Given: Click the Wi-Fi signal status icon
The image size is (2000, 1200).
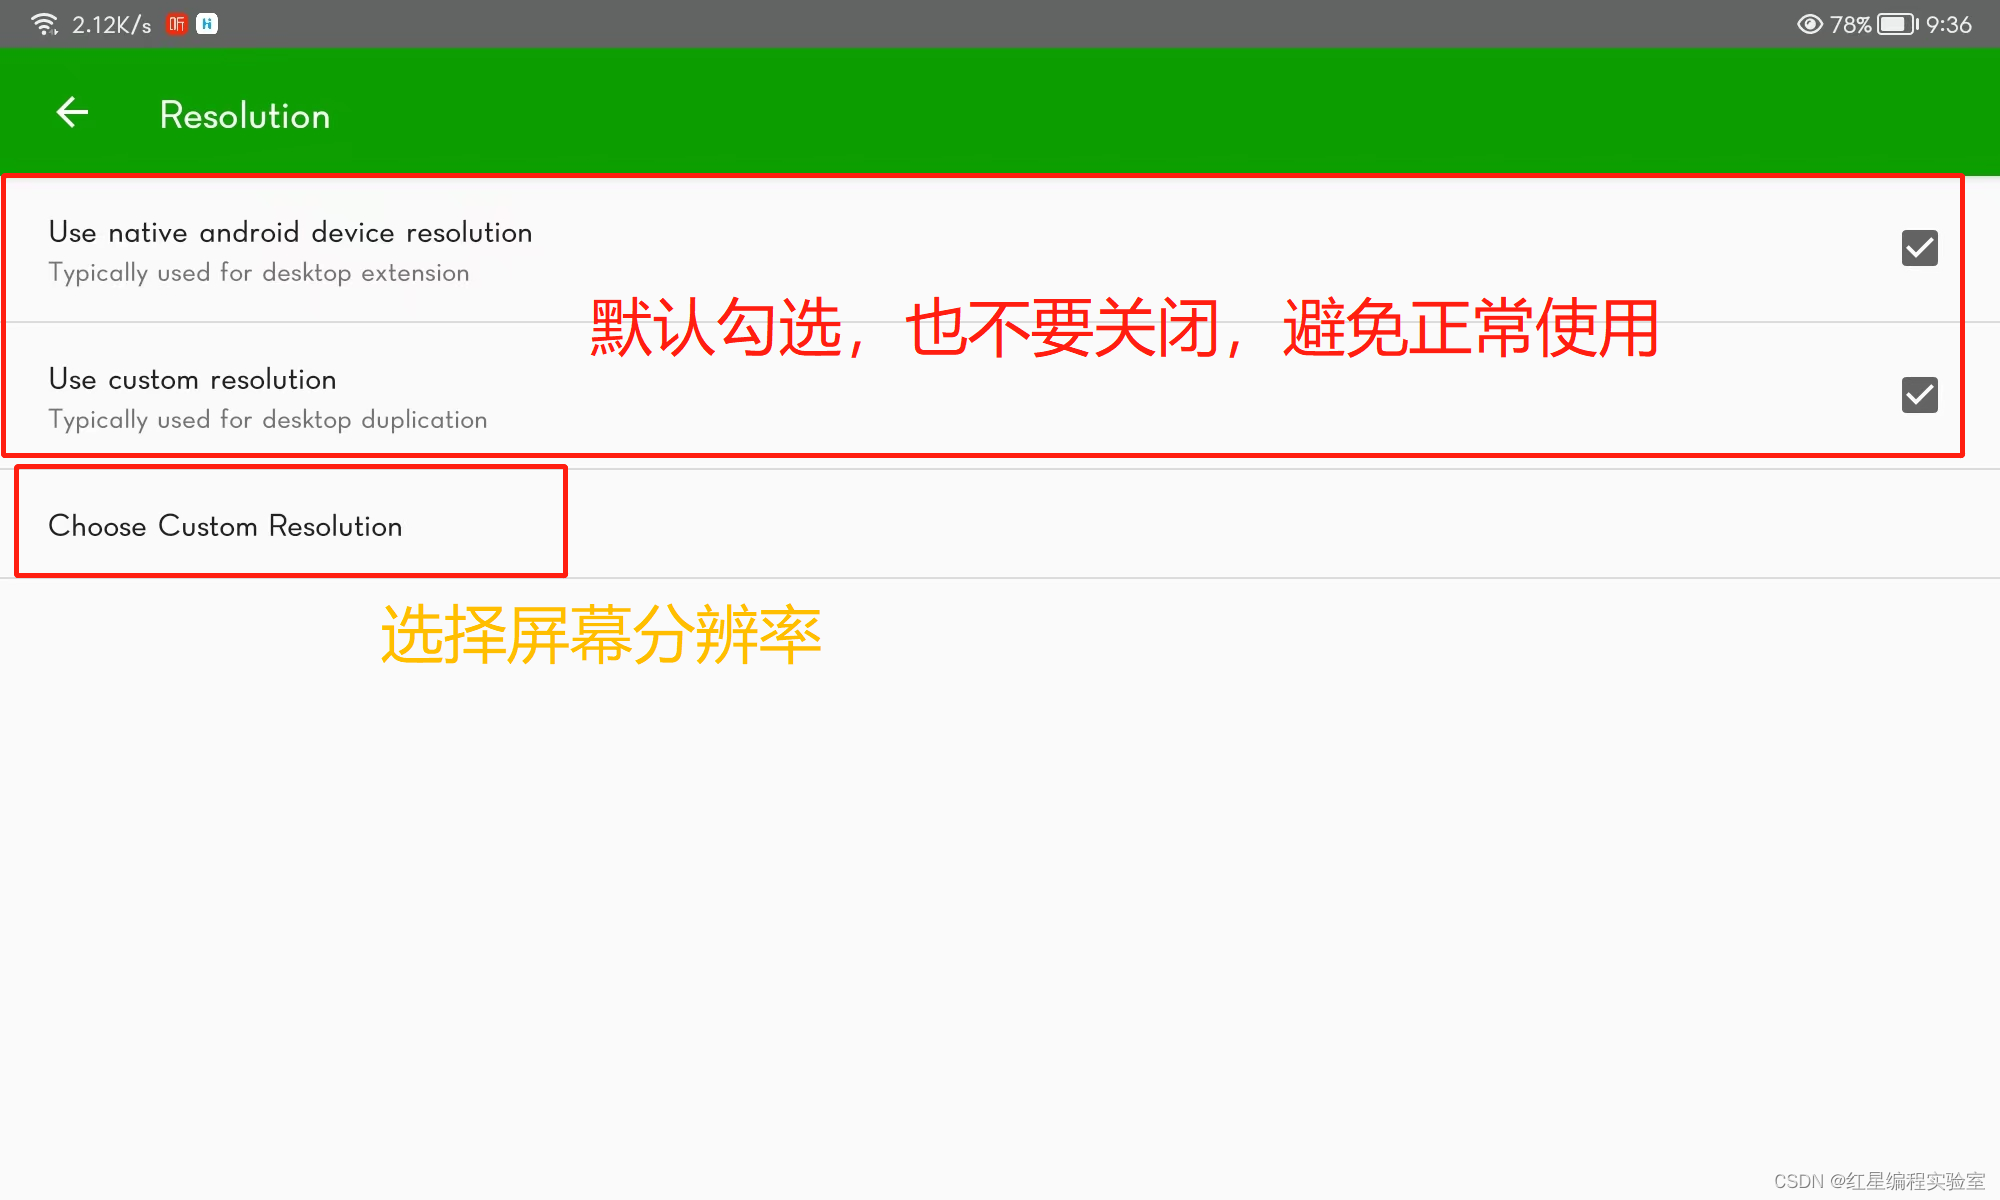Looking at the screenshot, I should coord(44,24).
